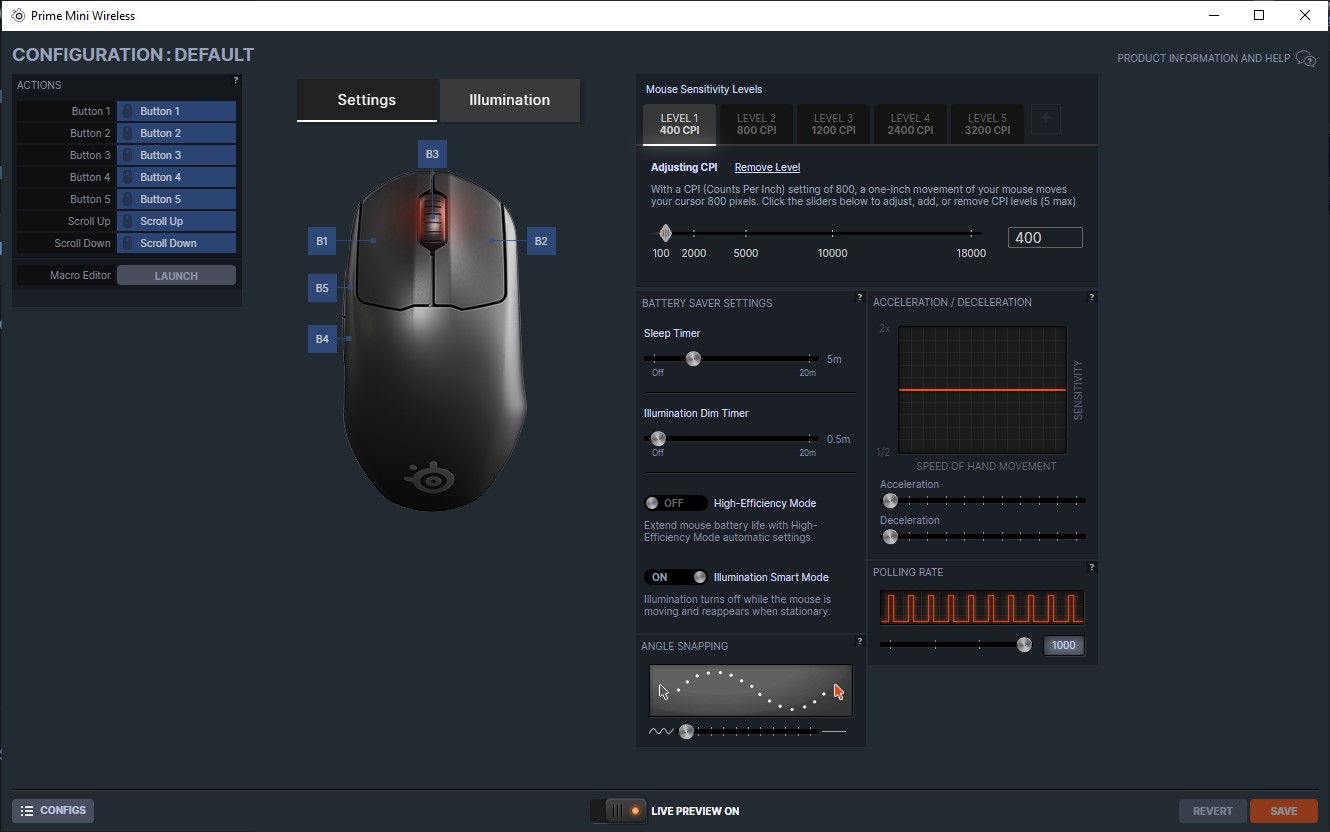The width and height of the screenshot is (1330, 832).
Task: Launch the Macro Editor
Action: click(176, 276)
